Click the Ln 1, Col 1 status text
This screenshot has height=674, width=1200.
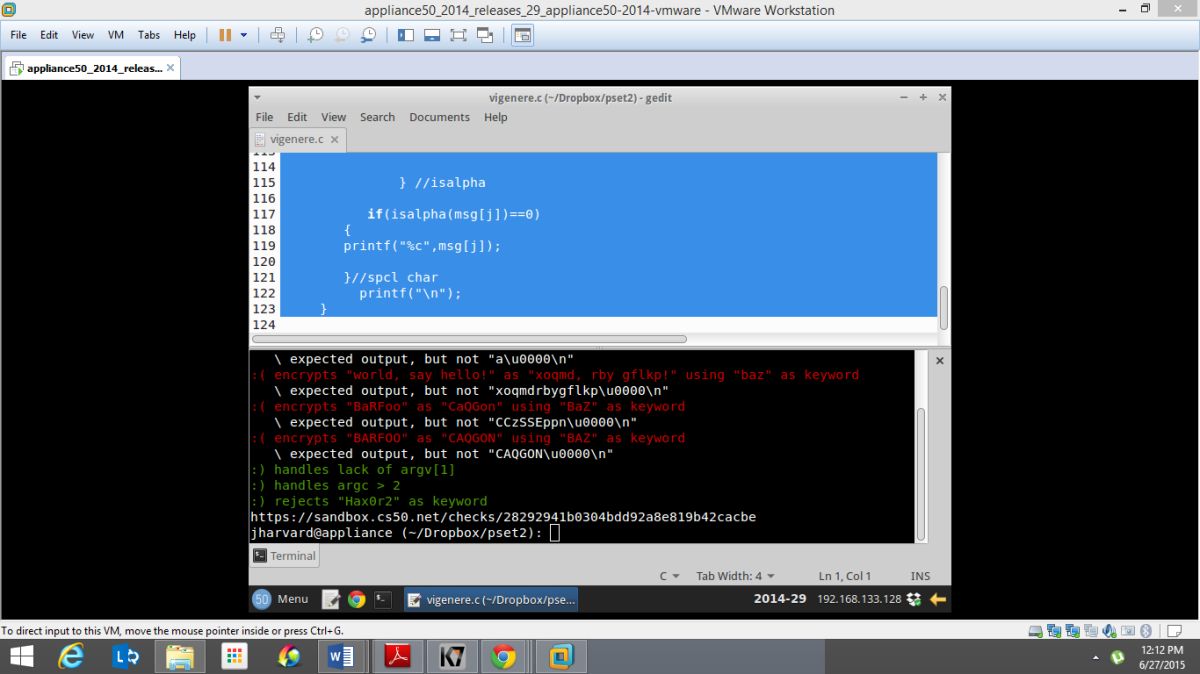(845, 576)
